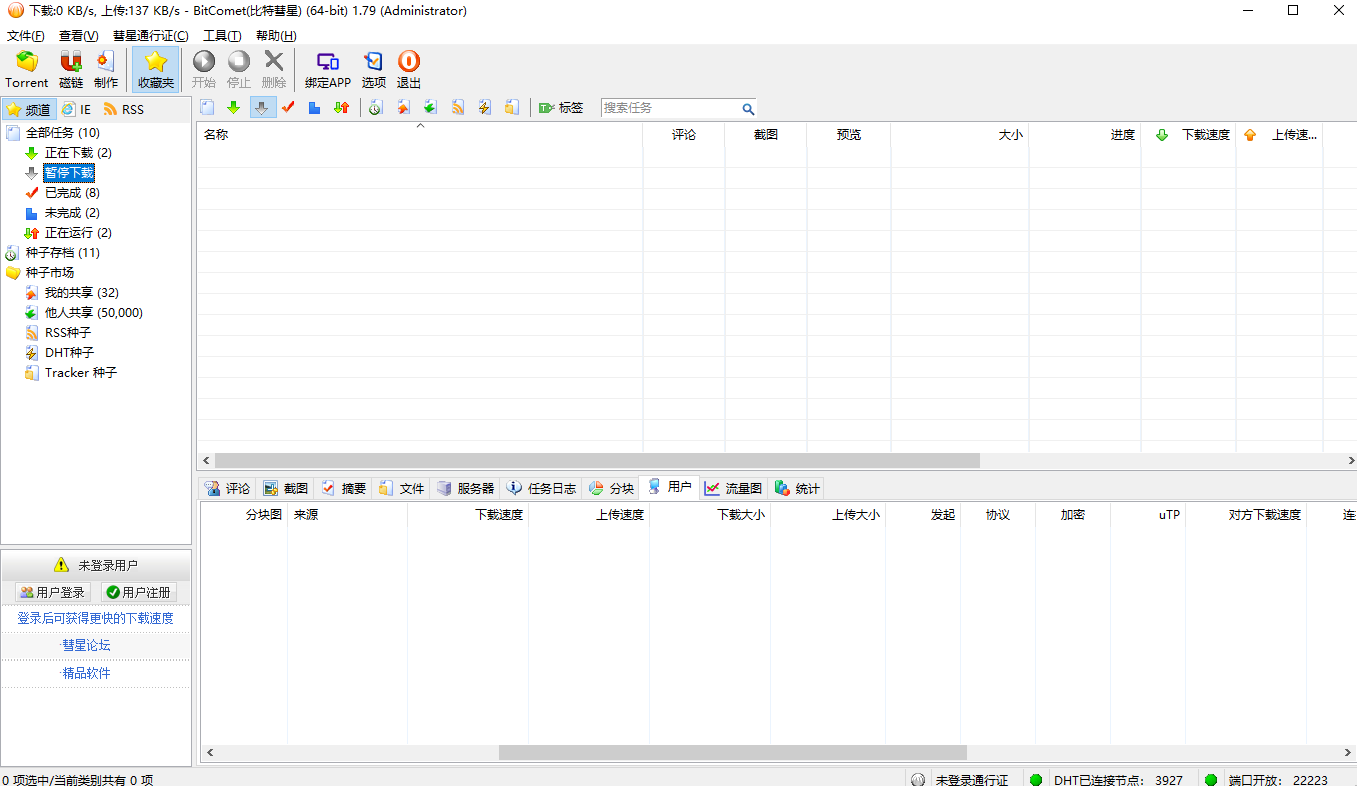The height and width of the screenshot is (786, 1357).
Task: Open a new Torrent file
Action: [x=26, y=68]
